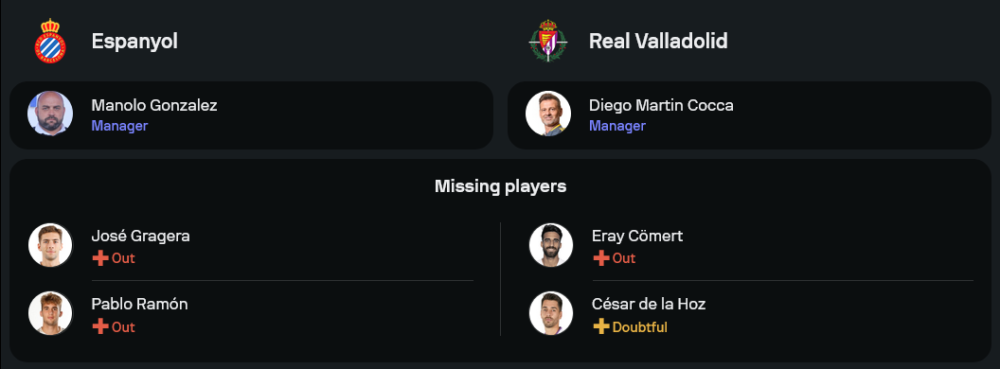
Task: Click the José Gragera player name
Action: coord(140,236)
